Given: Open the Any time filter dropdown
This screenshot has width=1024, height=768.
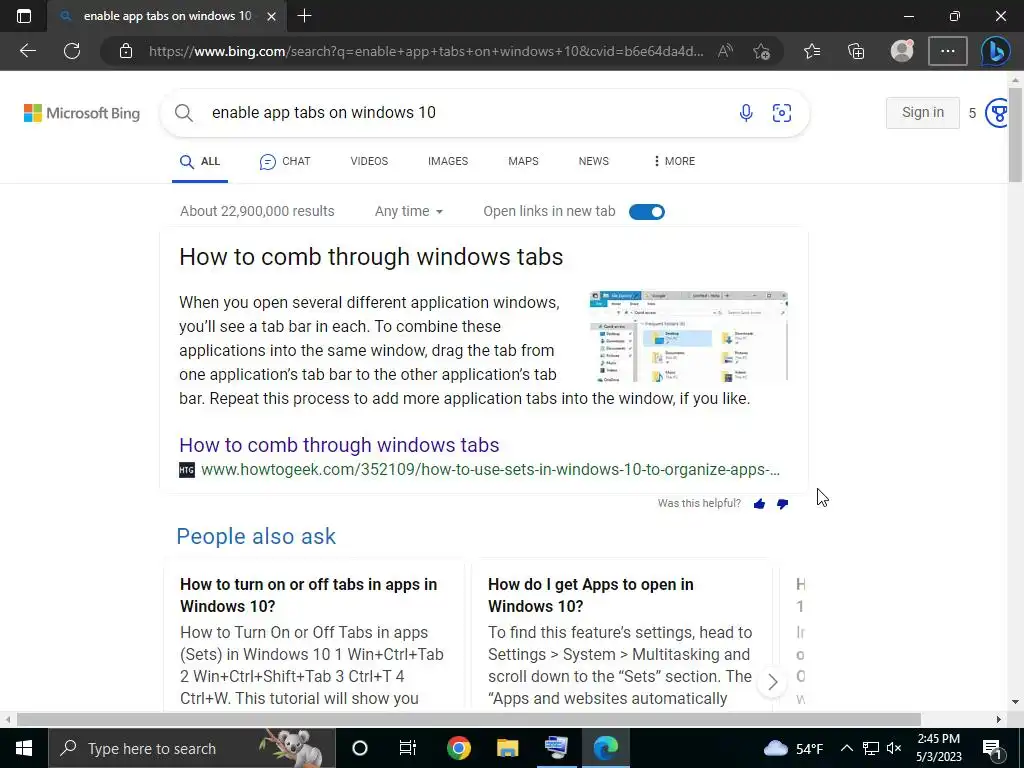Looking at the screenshot, I should [x=409, y=212].
